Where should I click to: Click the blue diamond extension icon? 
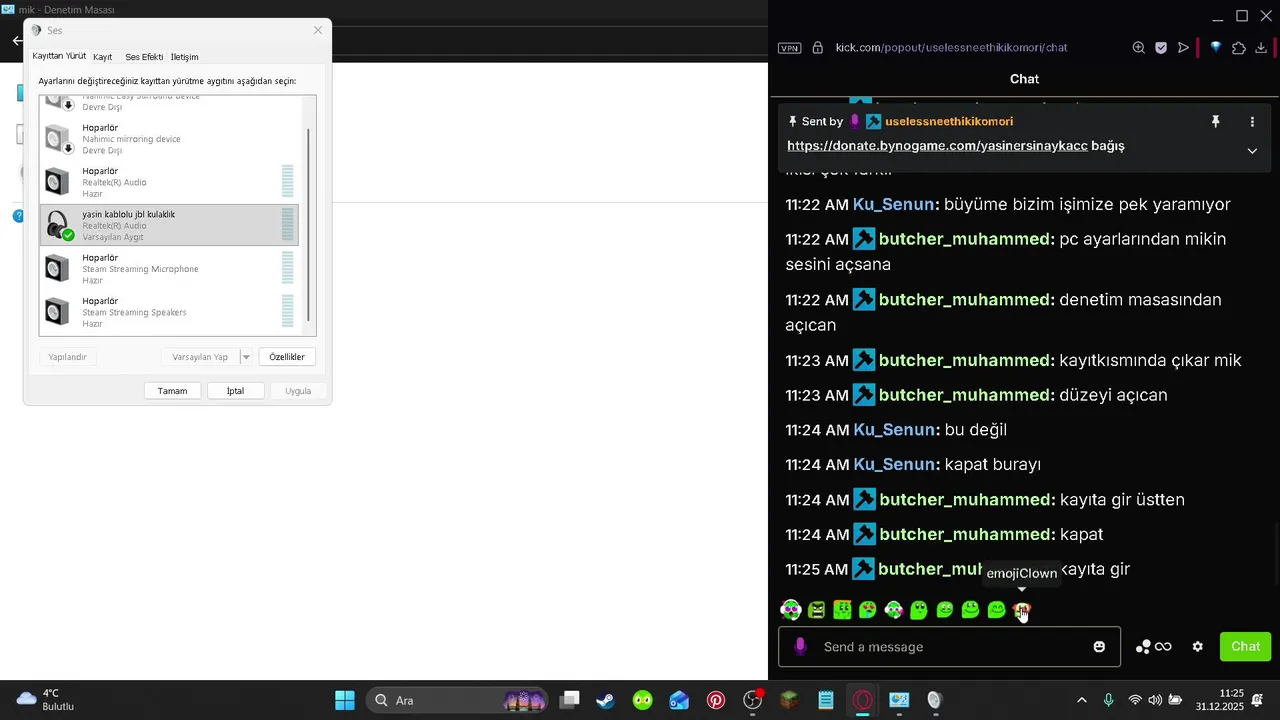click(x=1215, y=47)
